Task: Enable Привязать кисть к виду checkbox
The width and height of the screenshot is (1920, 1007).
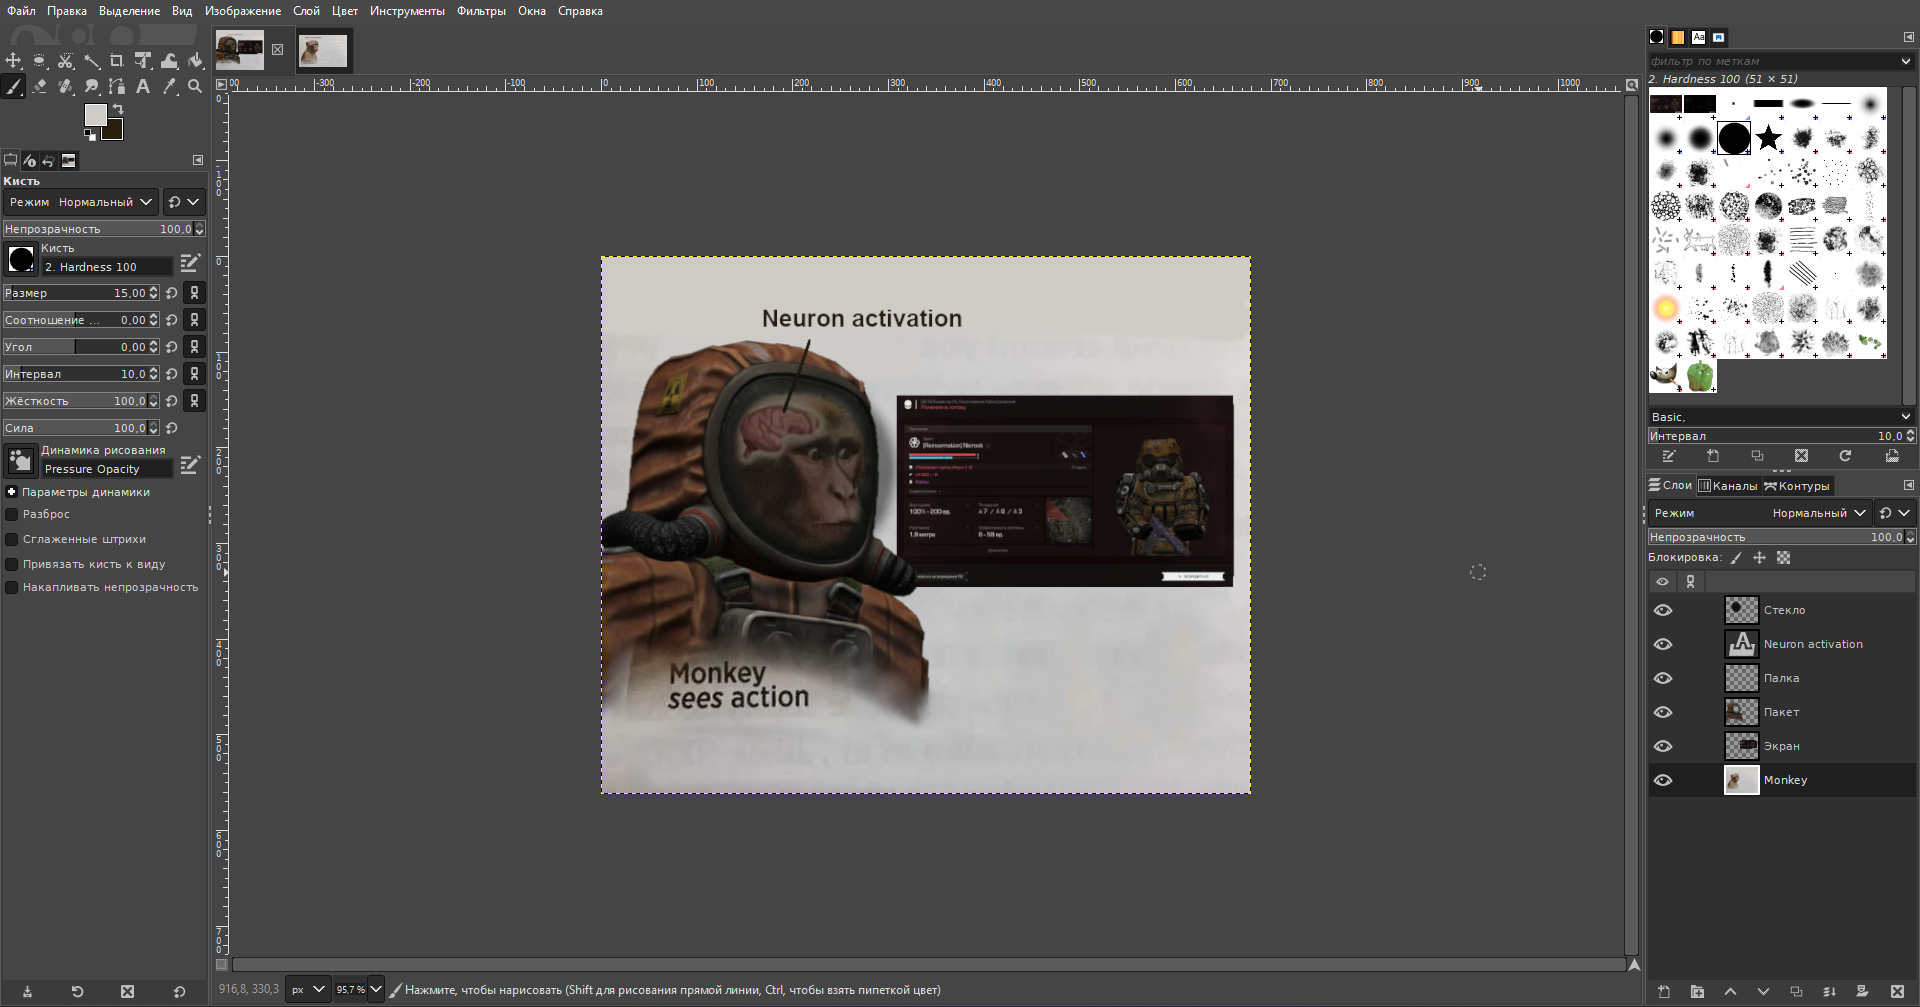Action: point(12,564)
